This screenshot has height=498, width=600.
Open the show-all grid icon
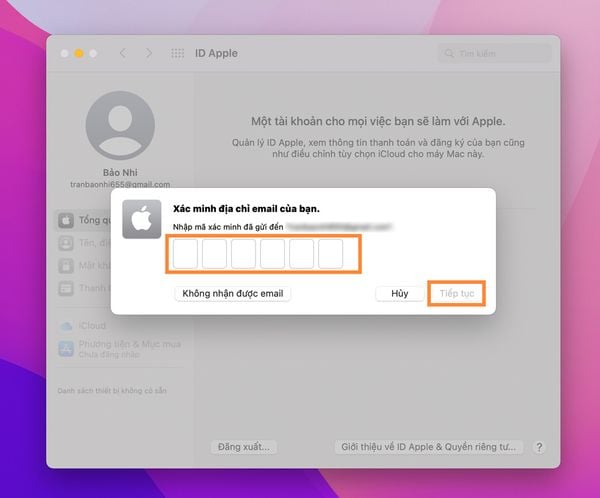[x=177, y=53]
